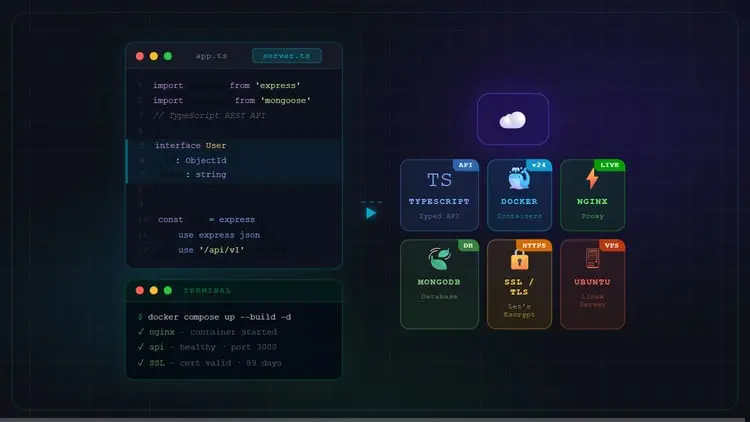Click the 'Proxy' subtitle
This screenshot has height=422, width=750.
[592, 216]
